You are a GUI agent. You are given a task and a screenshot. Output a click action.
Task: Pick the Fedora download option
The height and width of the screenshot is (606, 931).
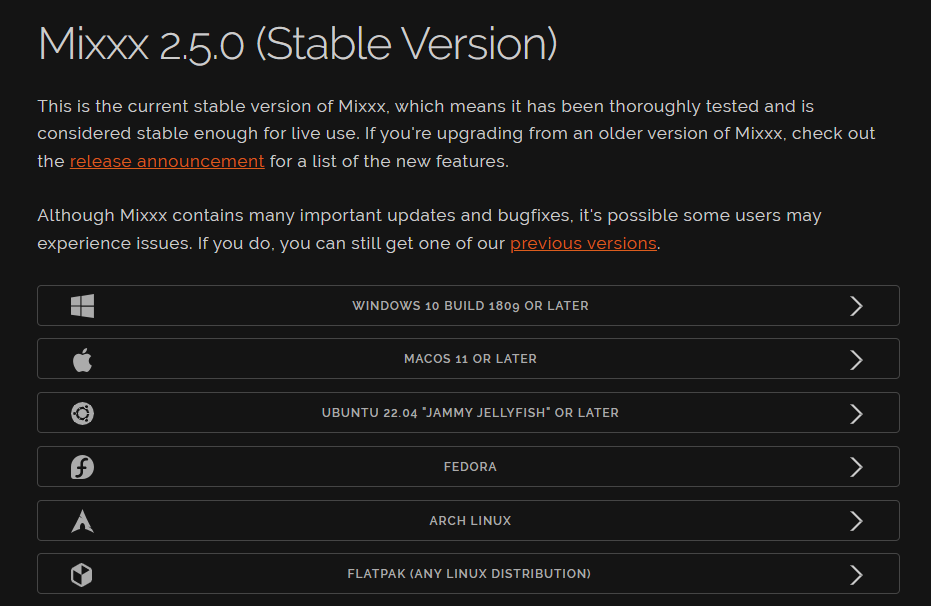tap(470, 467)
